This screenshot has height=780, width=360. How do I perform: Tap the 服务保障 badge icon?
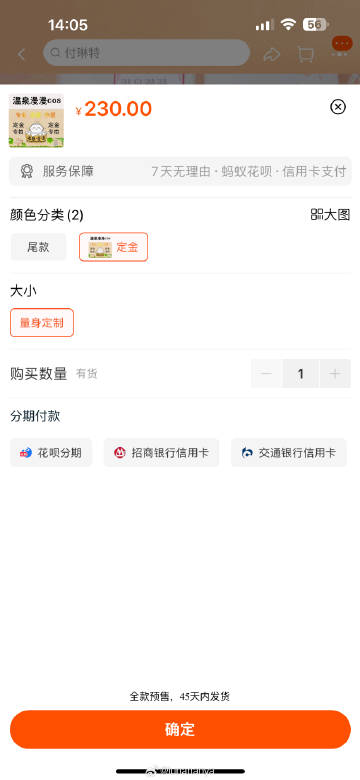(26, 172)
